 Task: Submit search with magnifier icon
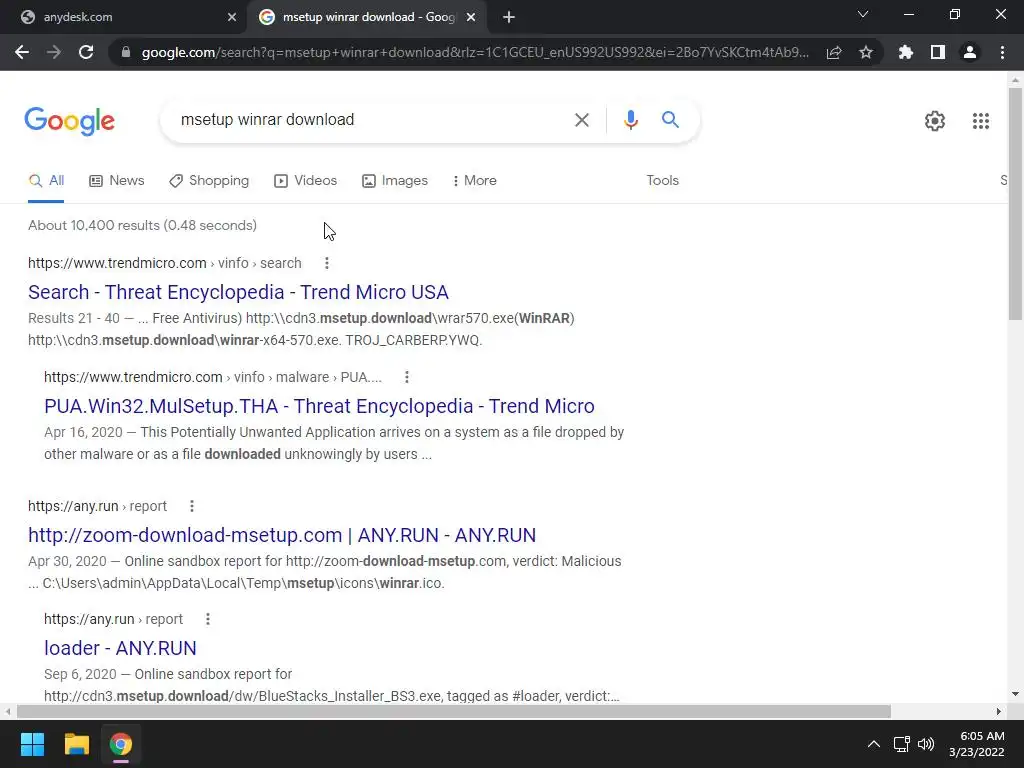click(670, 120)
